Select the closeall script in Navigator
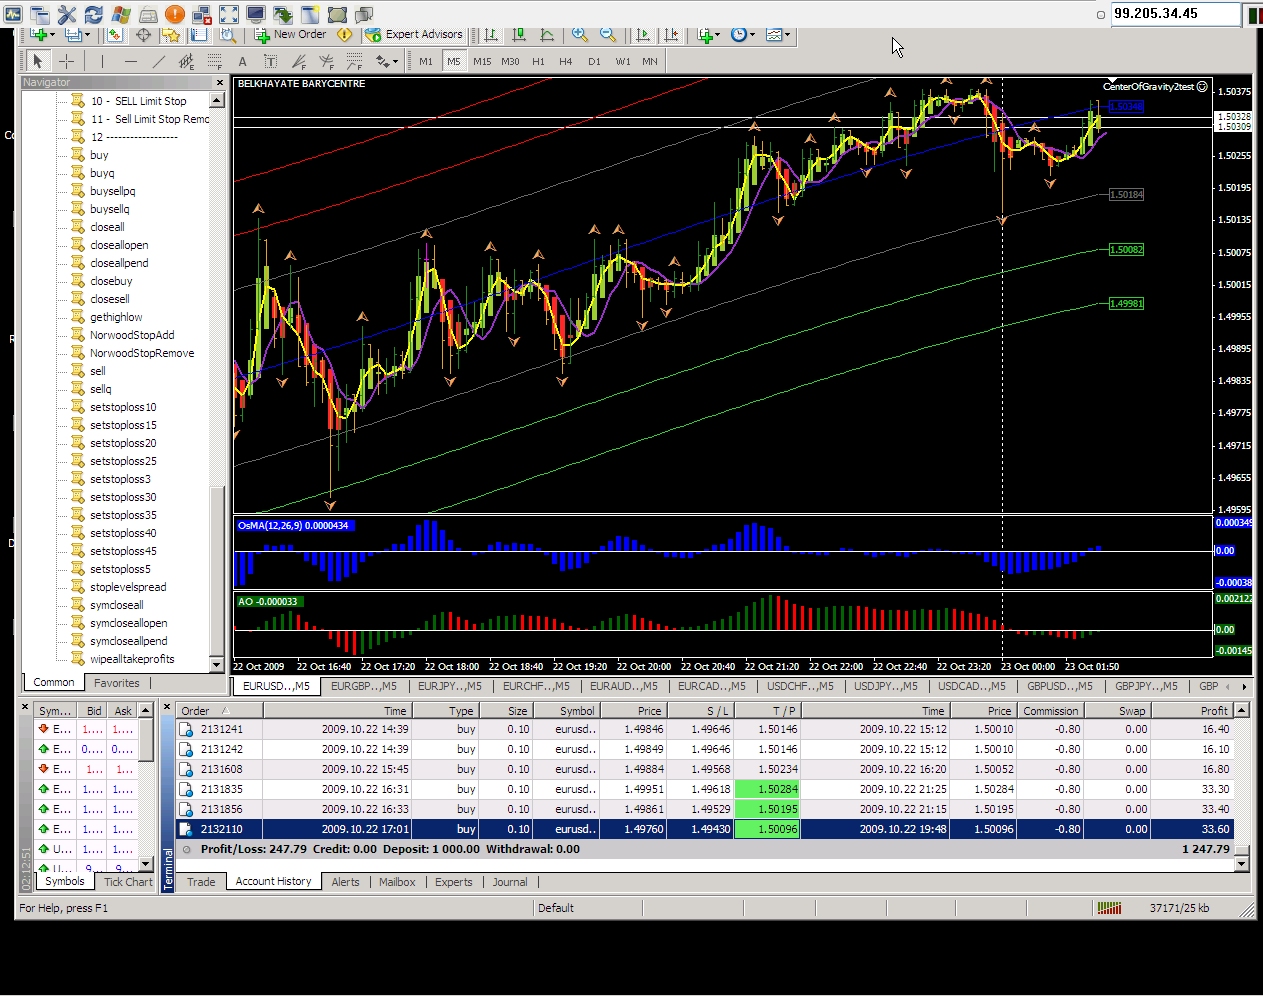1263x997 pixels. click(x=107, y=227)
